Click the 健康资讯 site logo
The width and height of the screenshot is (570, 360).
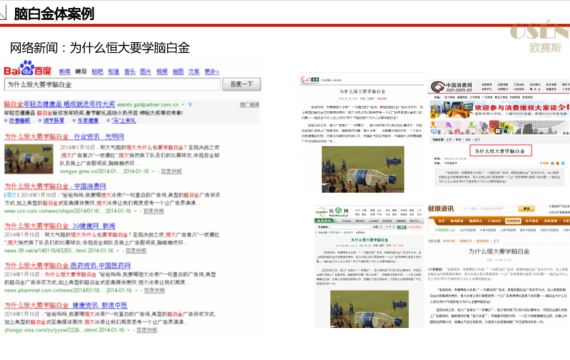(441, 209)
